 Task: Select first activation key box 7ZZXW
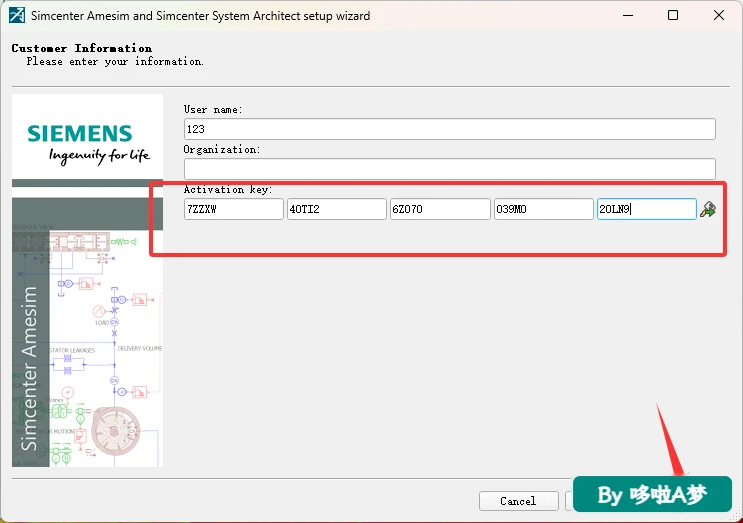pos(234,209)
